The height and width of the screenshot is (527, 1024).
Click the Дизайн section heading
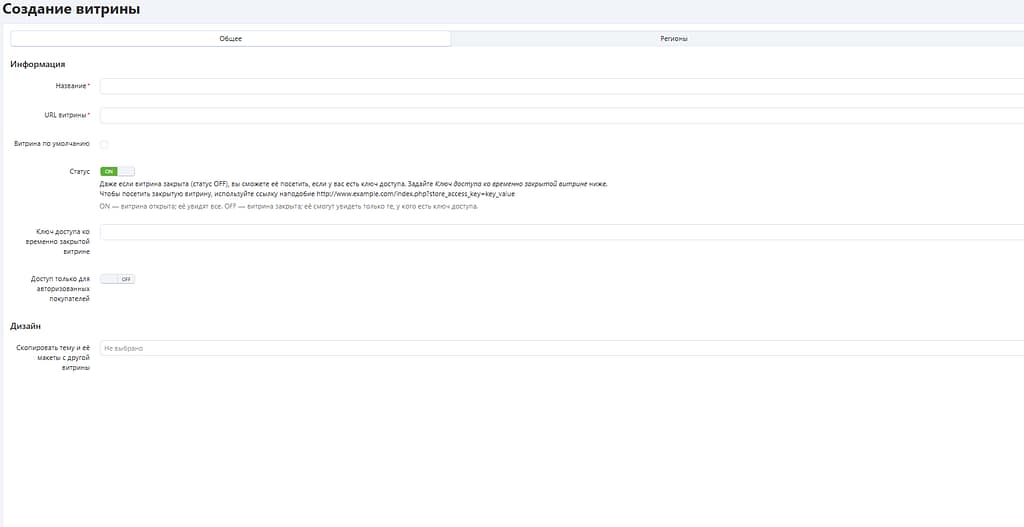tap(26, 326)
